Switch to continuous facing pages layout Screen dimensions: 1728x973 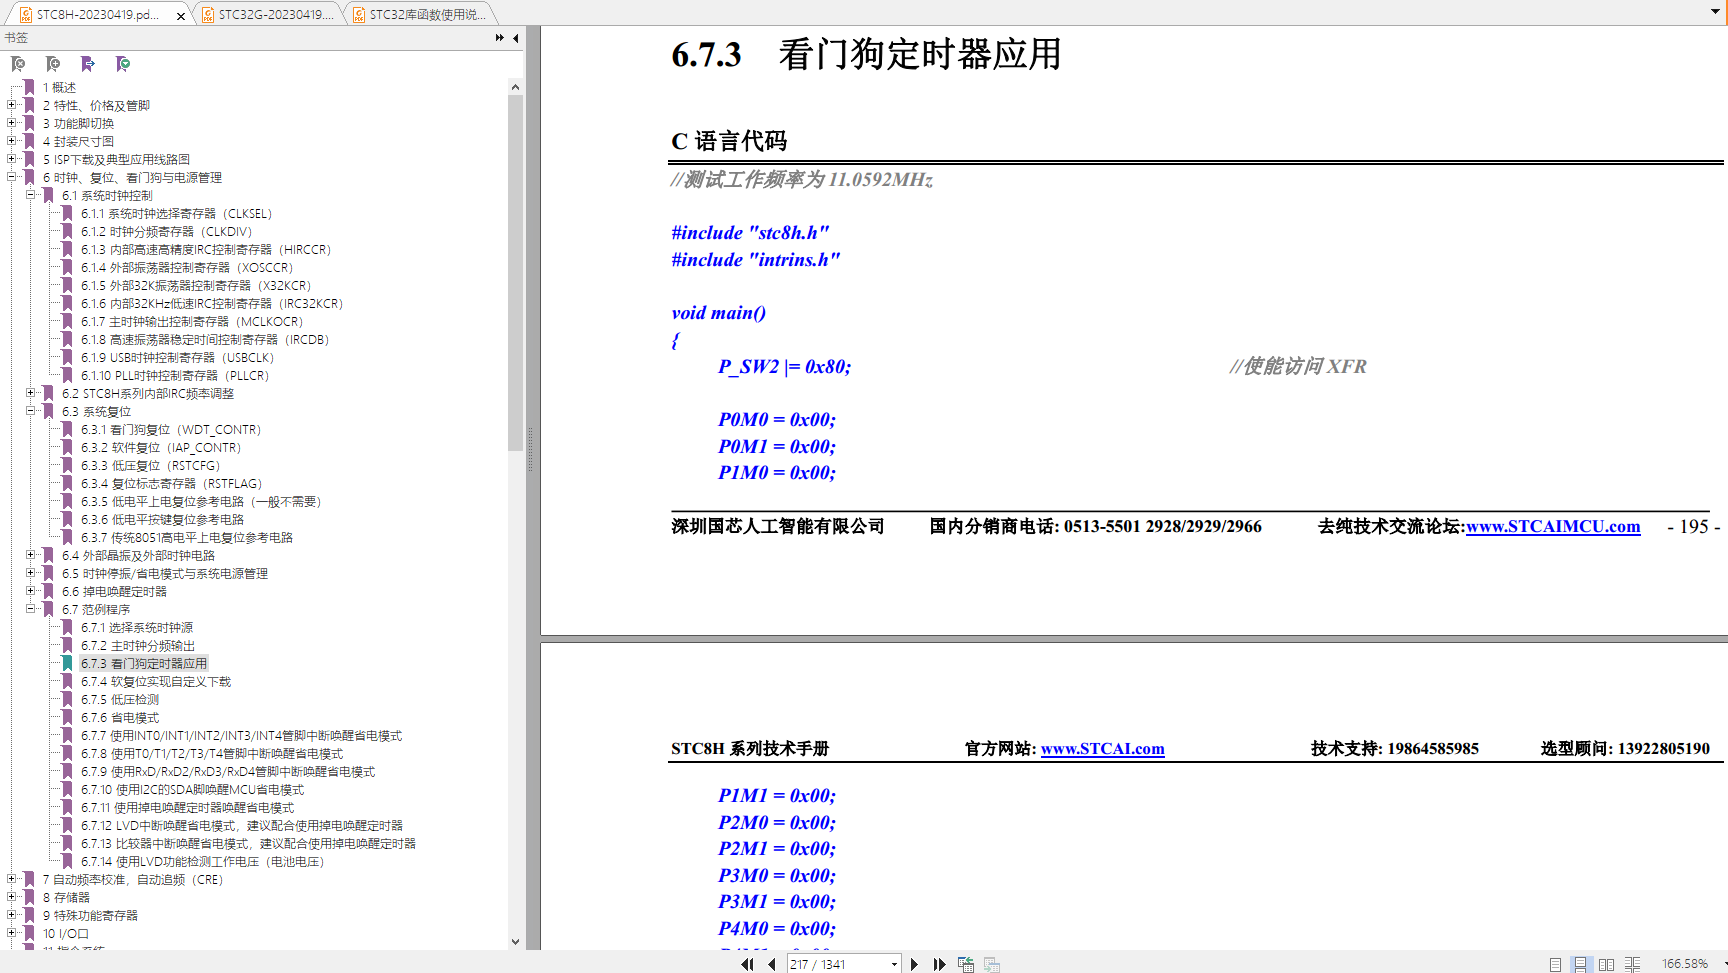tap(1632, 964)
